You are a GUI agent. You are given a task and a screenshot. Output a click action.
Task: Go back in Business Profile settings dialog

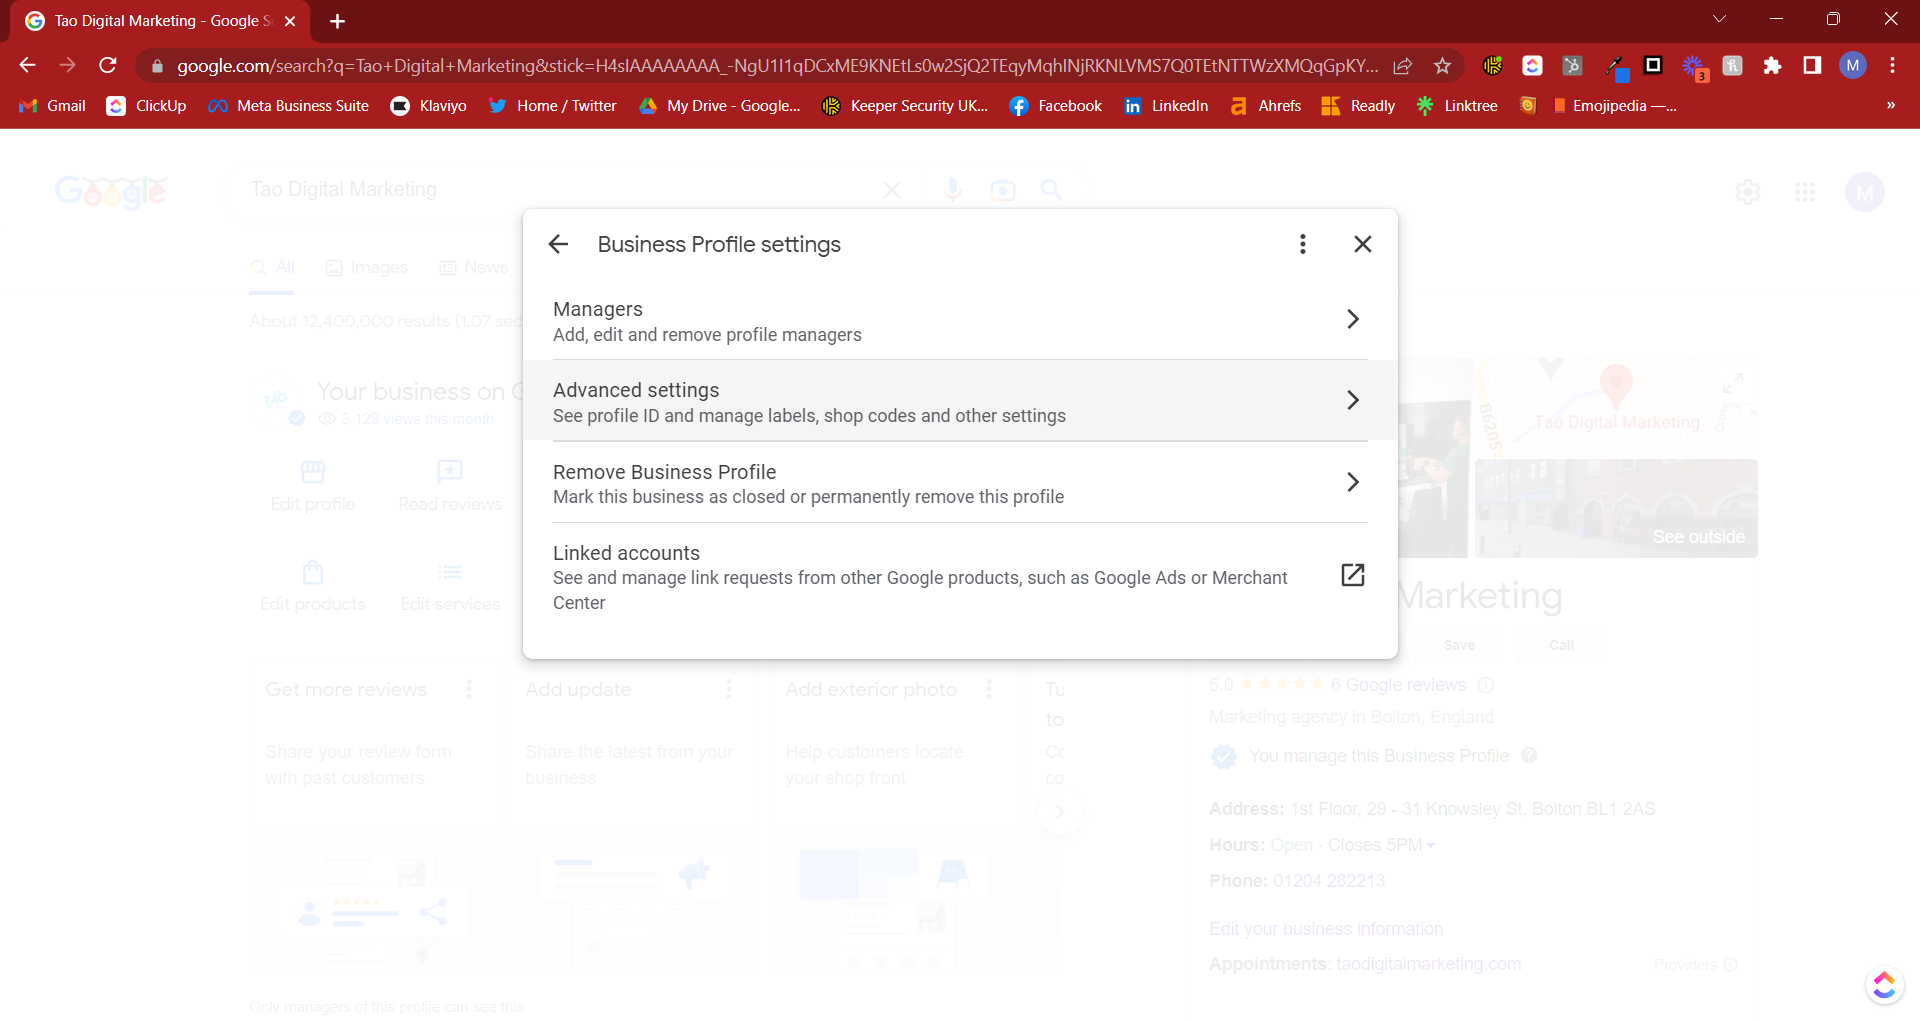(x=558, y=244)
